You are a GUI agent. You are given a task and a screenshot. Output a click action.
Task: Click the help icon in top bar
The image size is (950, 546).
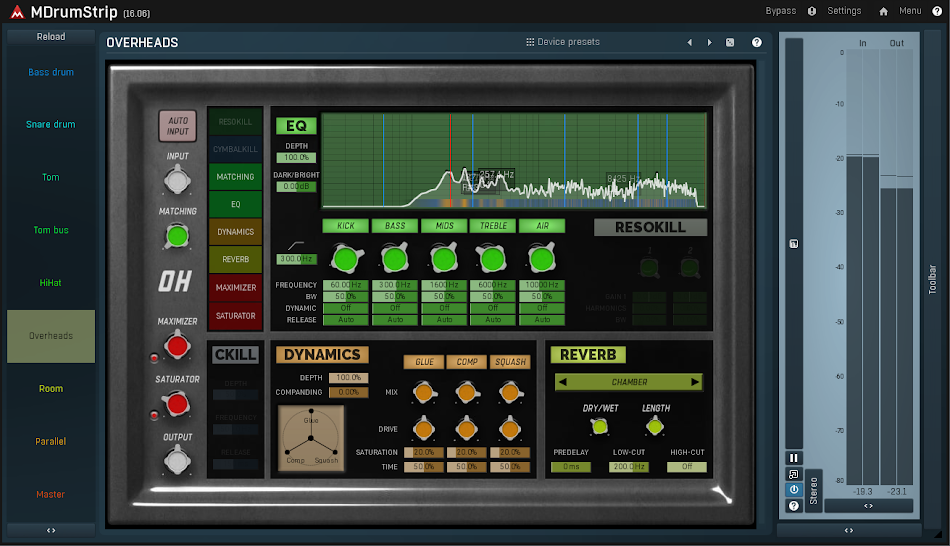(x=937, y=11)
